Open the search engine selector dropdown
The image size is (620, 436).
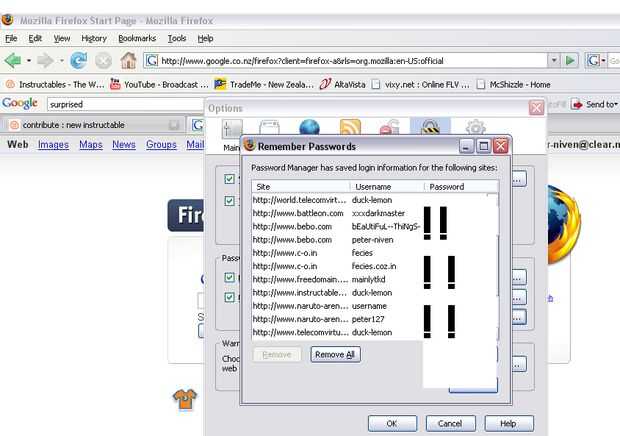pos(604,60)
